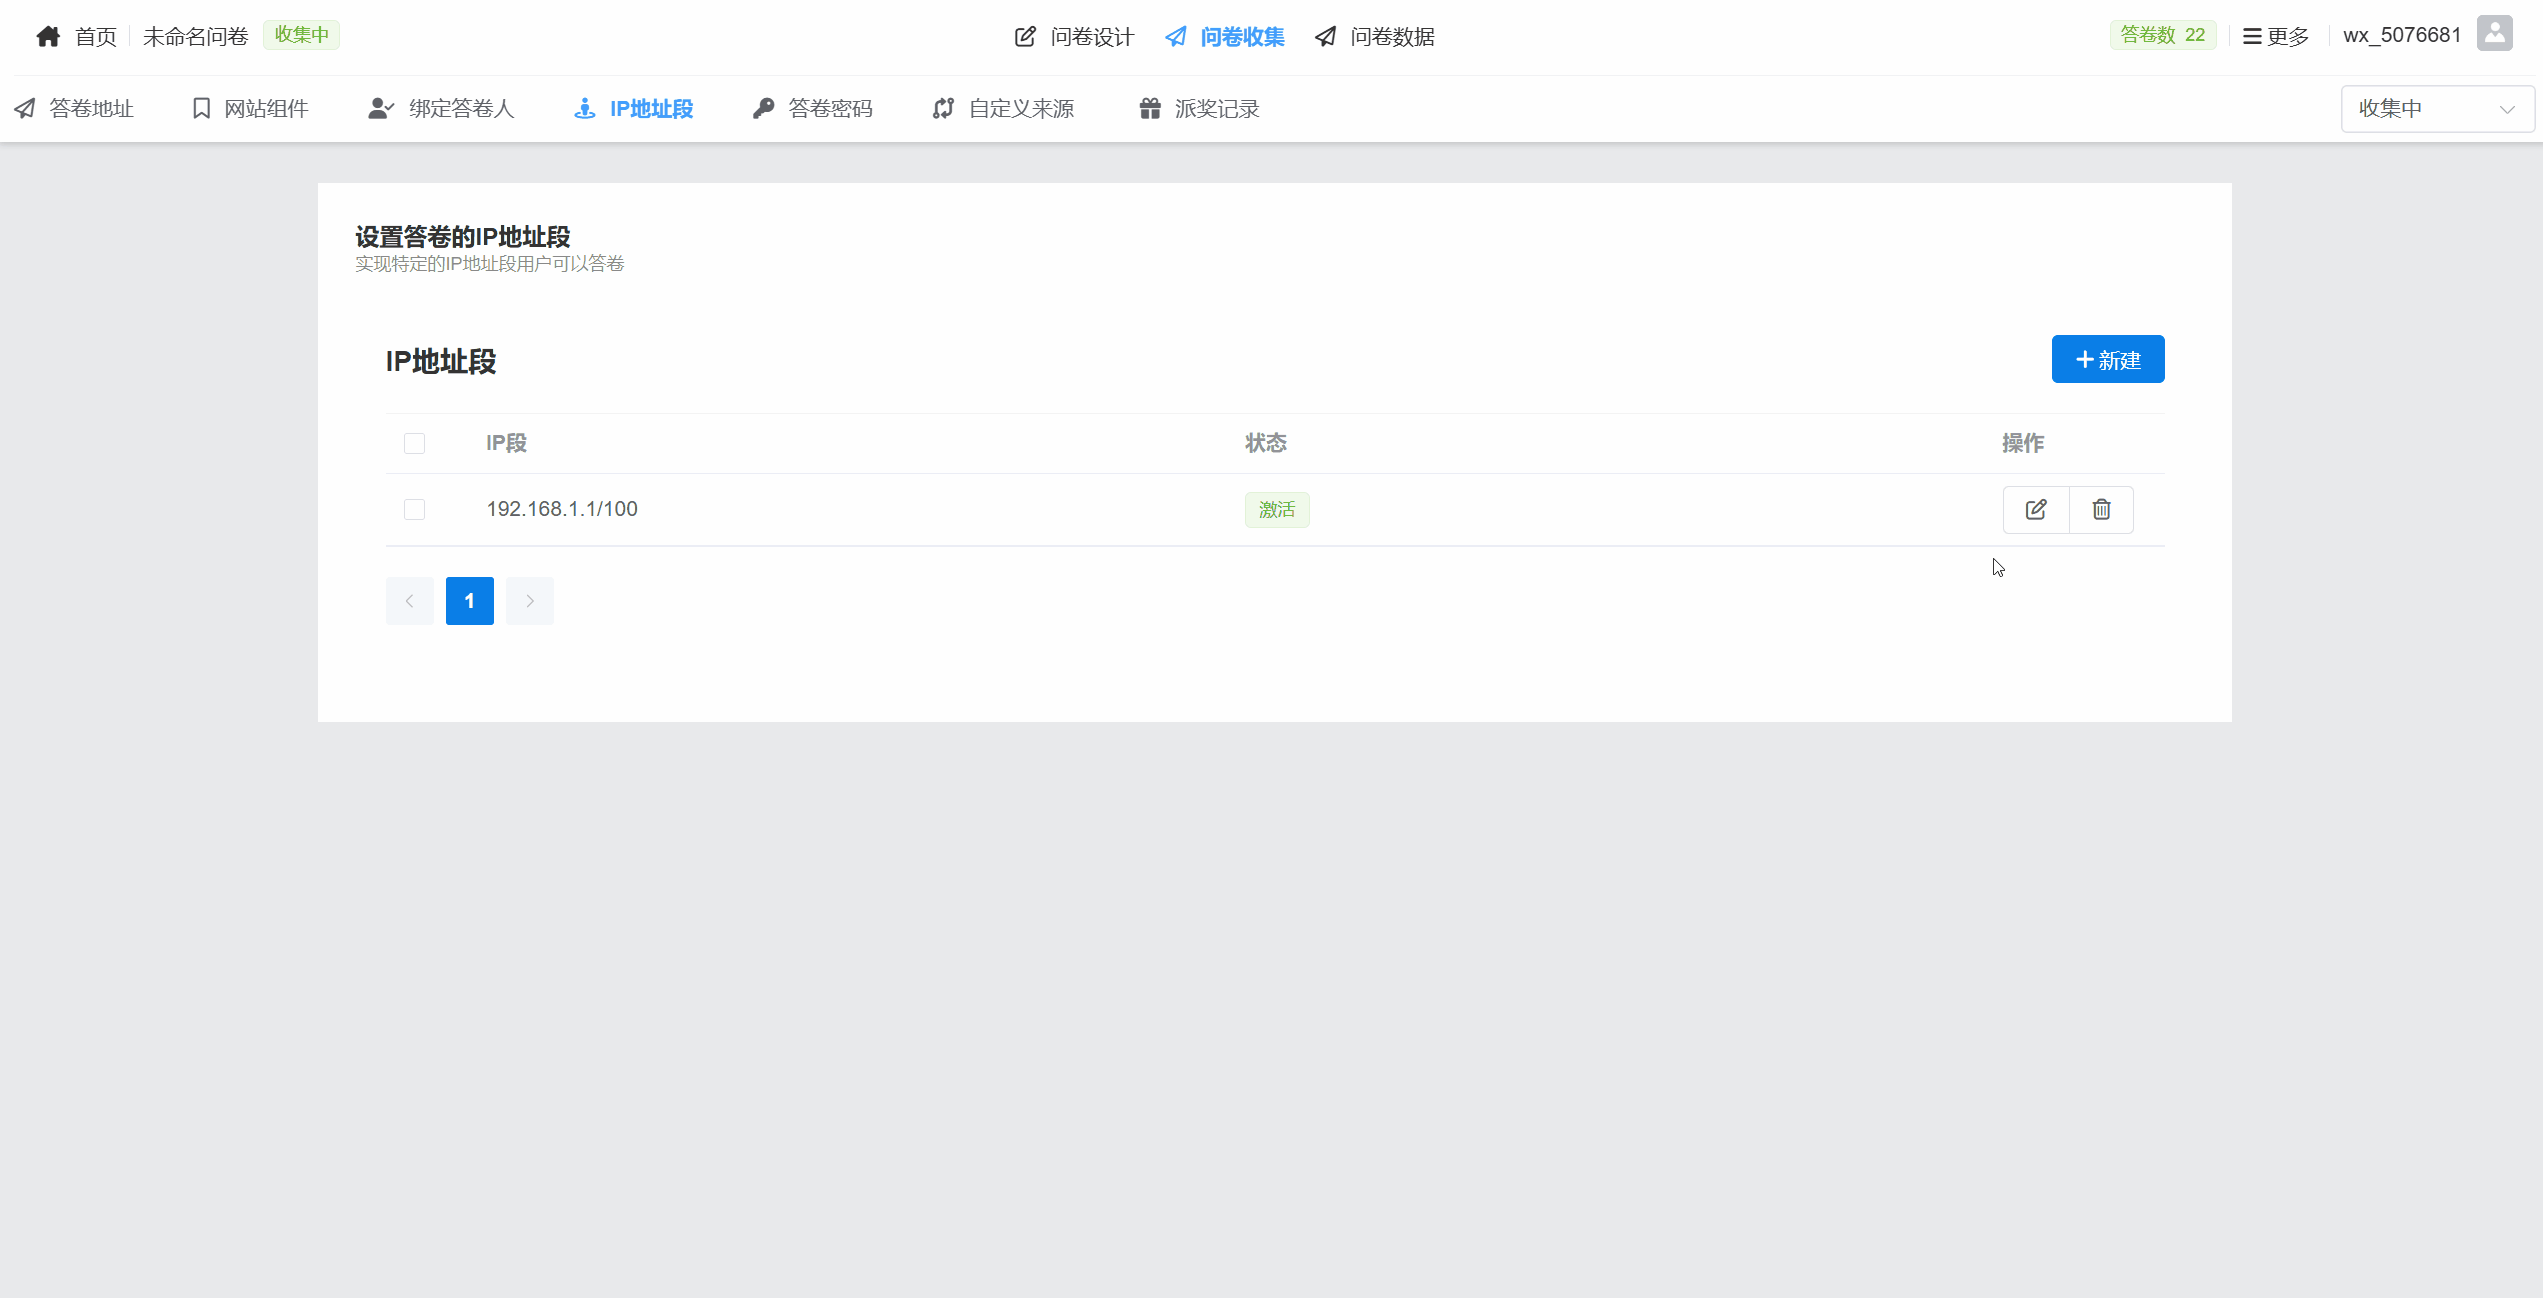
Task: Click the 答卷密码 key icon
Action: coord(763,108)
